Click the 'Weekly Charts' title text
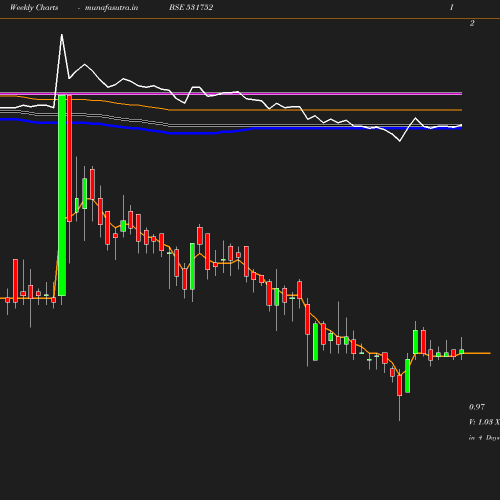The height and width of the screenshot is (500, 500). point(34,7)
